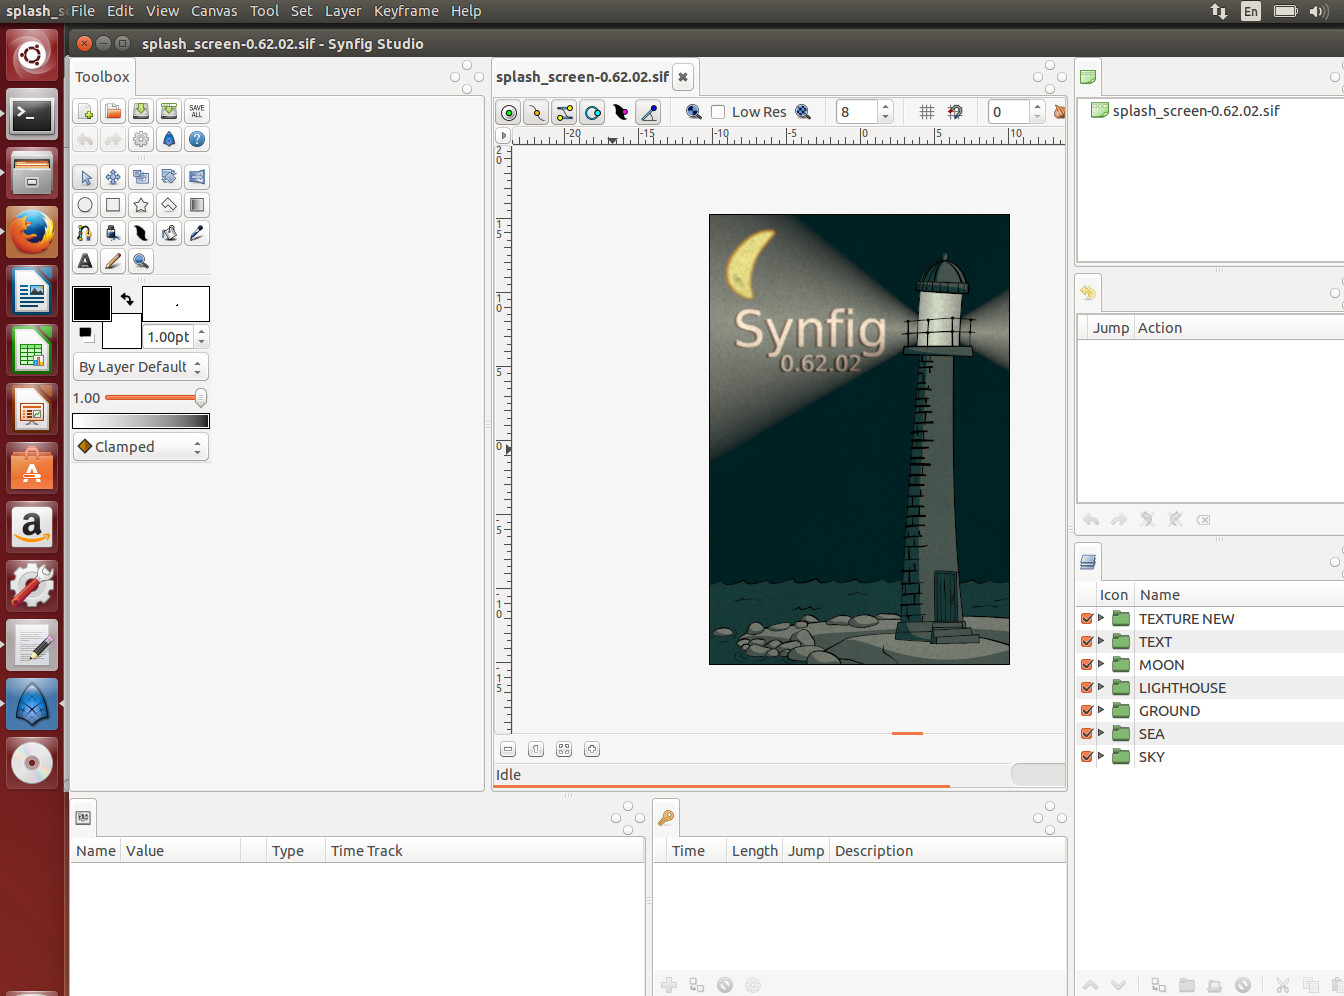Open the Clamped interpolation dropdown

[x=141, y=447]
